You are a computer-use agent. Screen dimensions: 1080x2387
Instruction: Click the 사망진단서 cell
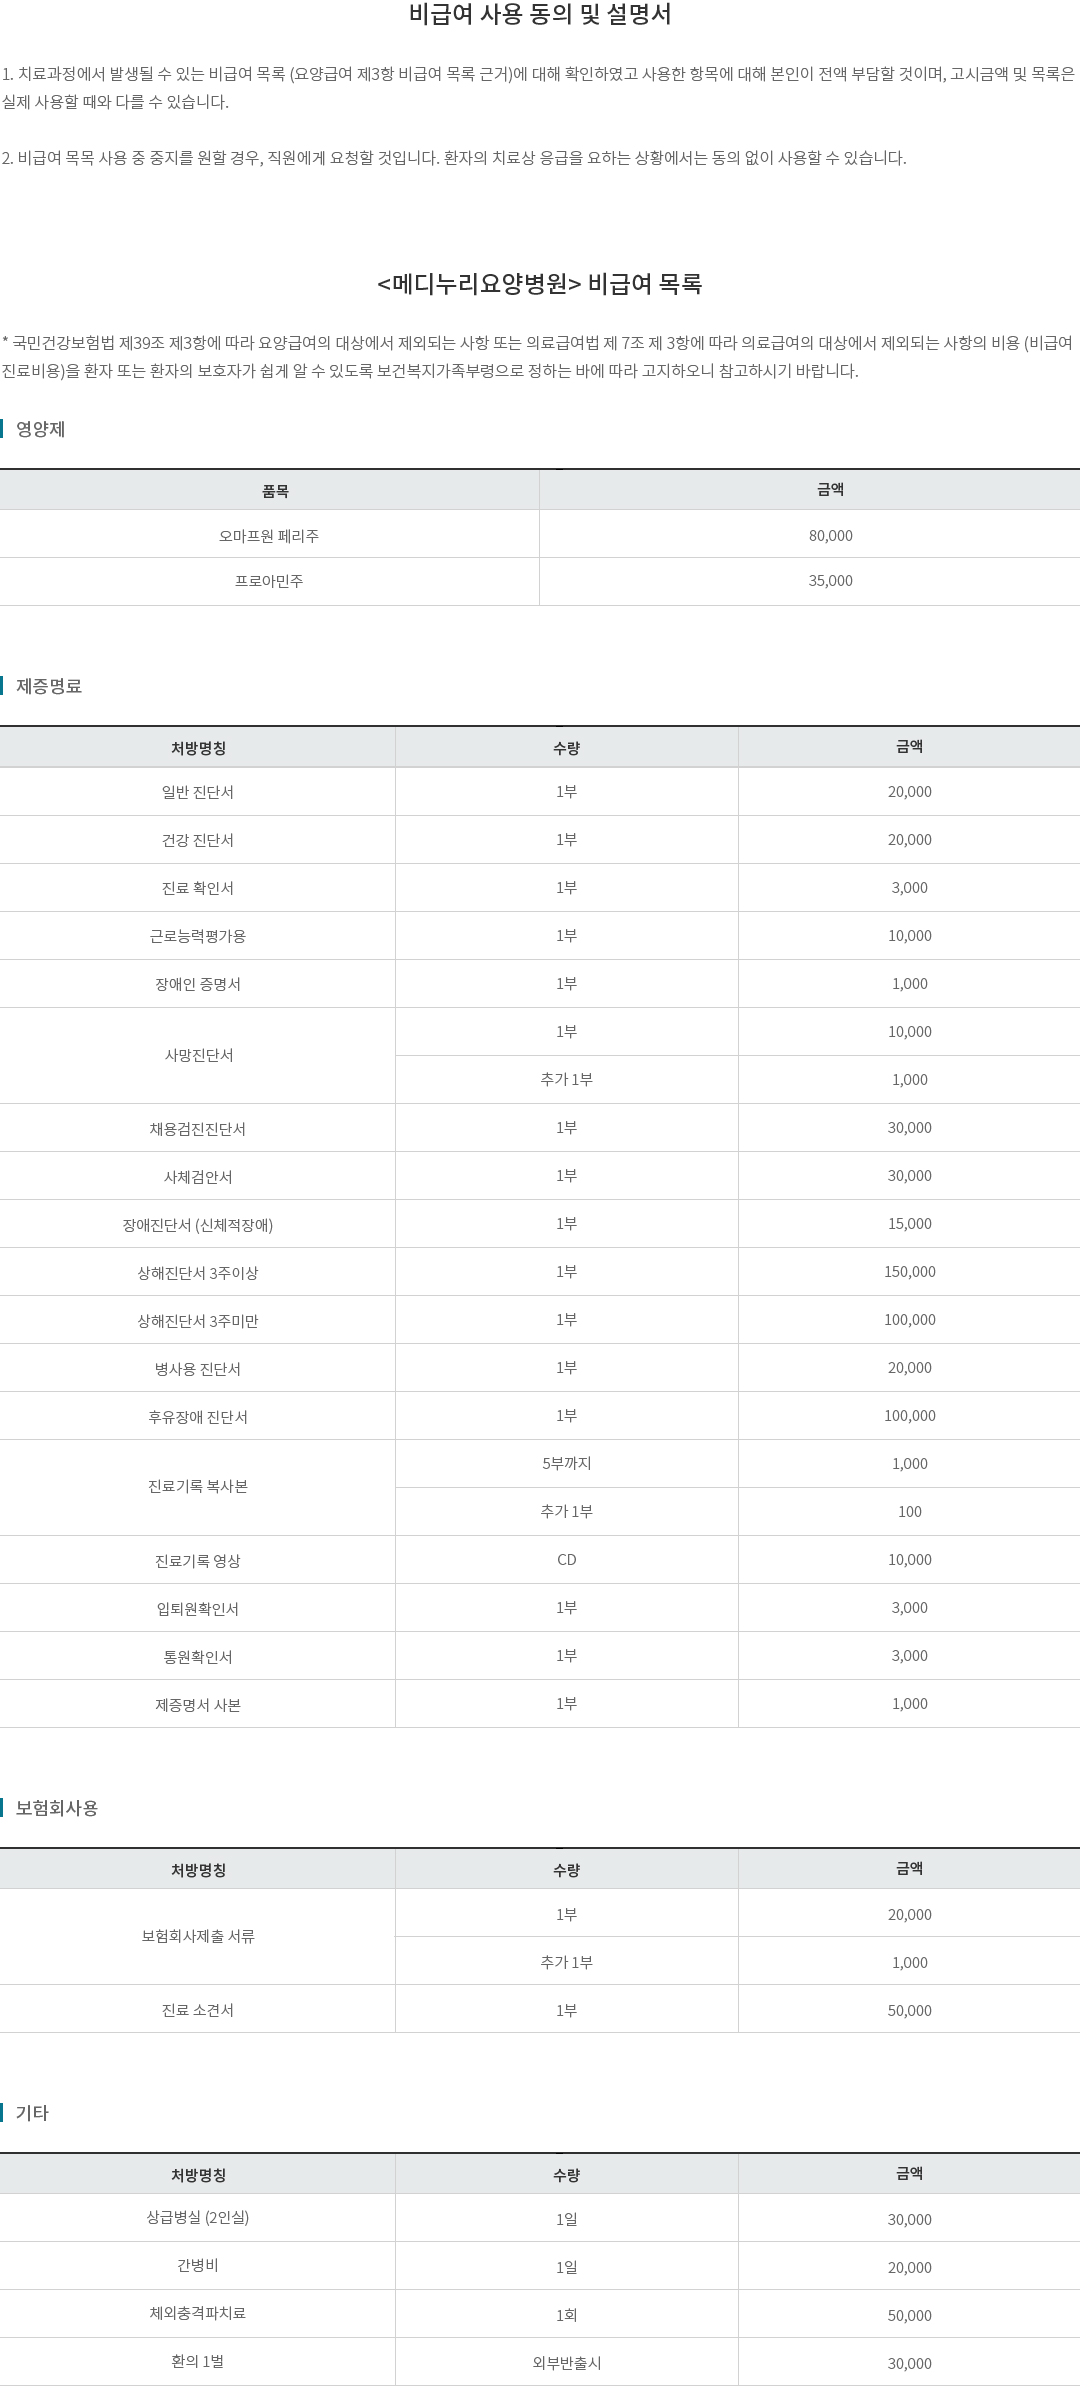[198, 1055]
